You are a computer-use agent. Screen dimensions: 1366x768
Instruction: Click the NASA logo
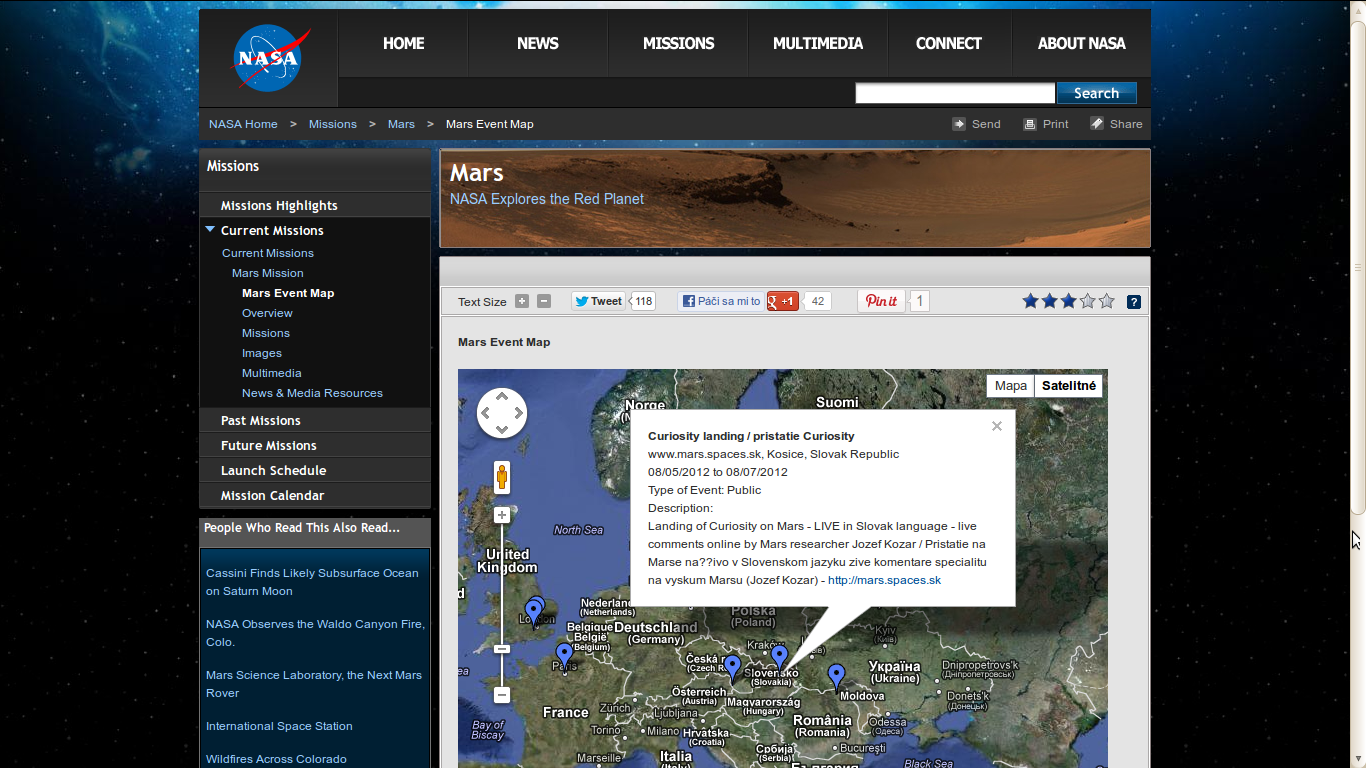267,58
